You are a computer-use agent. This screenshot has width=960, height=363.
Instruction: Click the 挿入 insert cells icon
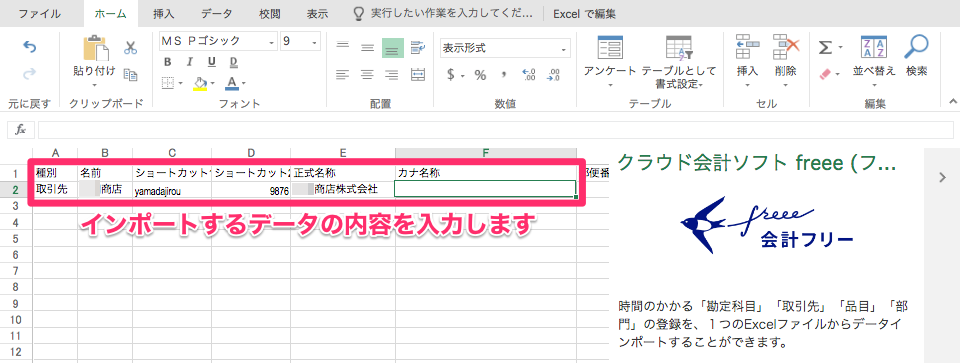(748, 47)
